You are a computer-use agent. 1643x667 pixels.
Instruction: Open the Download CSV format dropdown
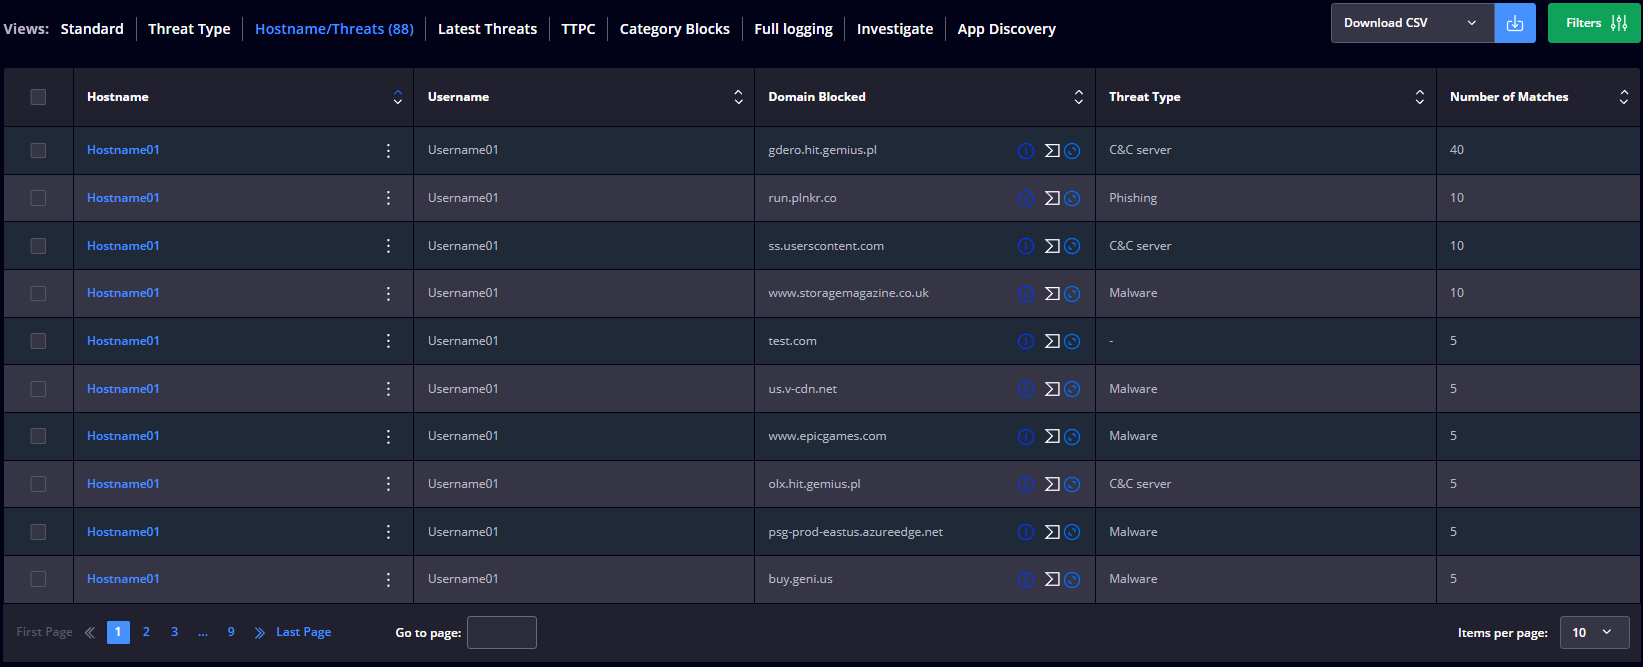point(1412,23)
